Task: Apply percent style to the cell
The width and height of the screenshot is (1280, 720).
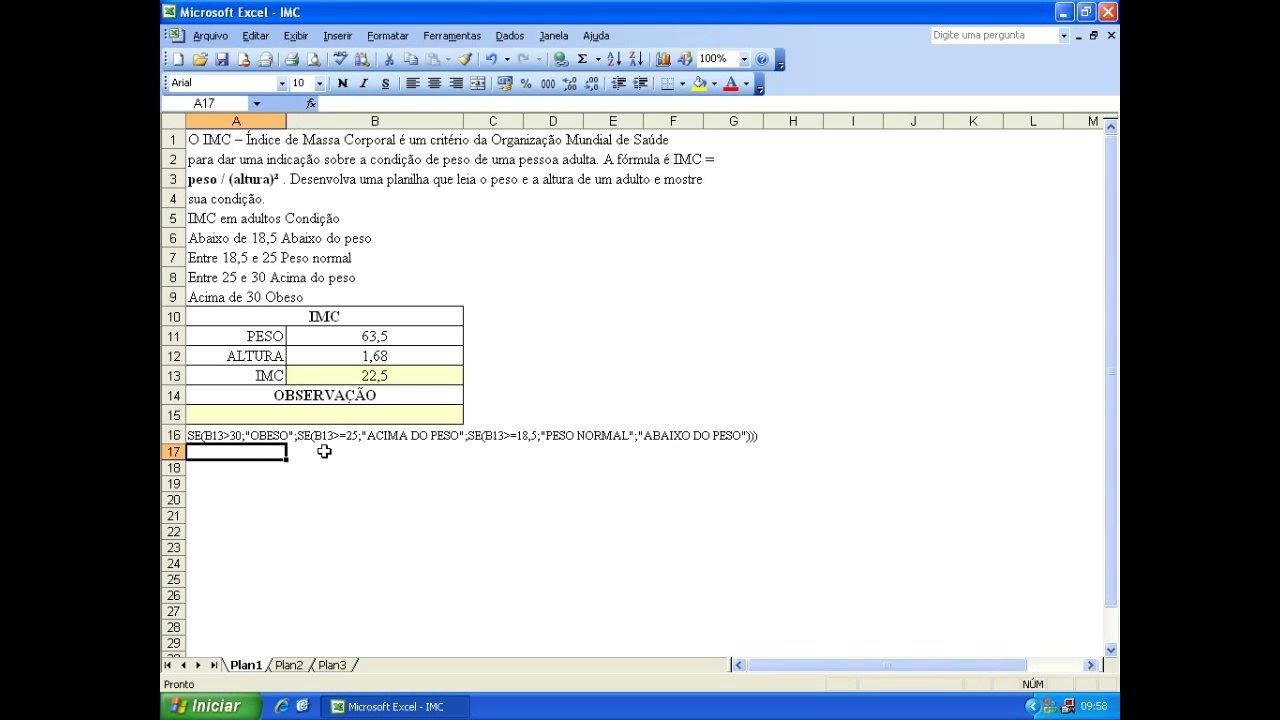Action: 526,83
